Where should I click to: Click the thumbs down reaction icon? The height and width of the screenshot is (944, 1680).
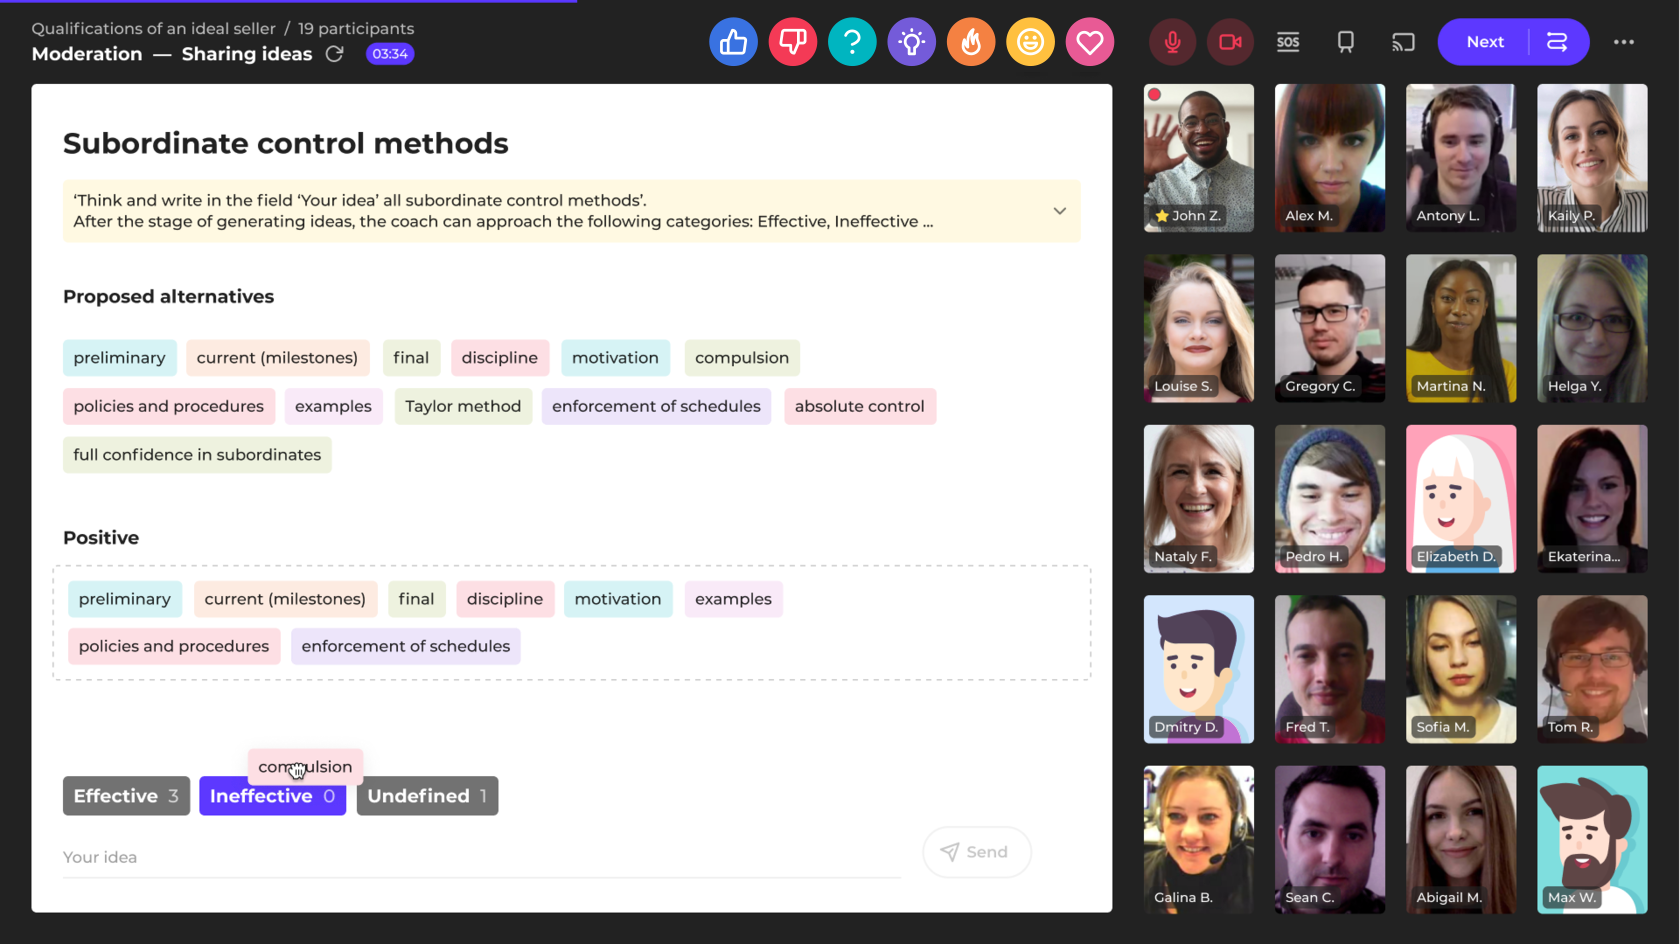pyautogui.click(x=792, y=42)
